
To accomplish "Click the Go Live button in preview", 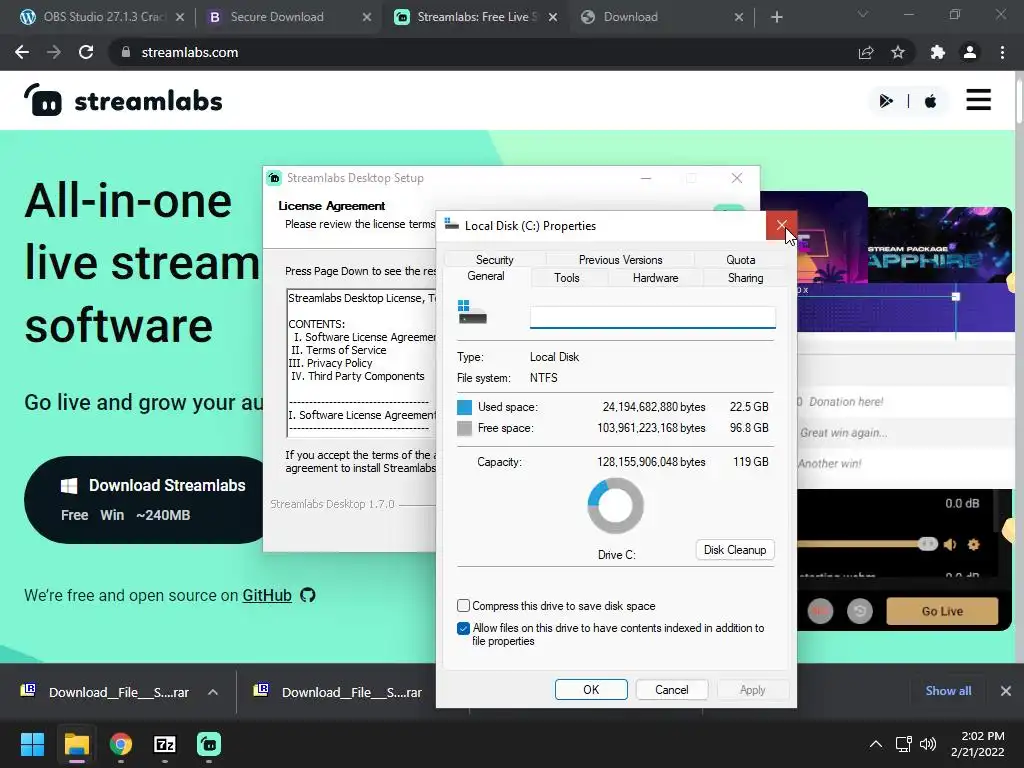I will (942, 611).
